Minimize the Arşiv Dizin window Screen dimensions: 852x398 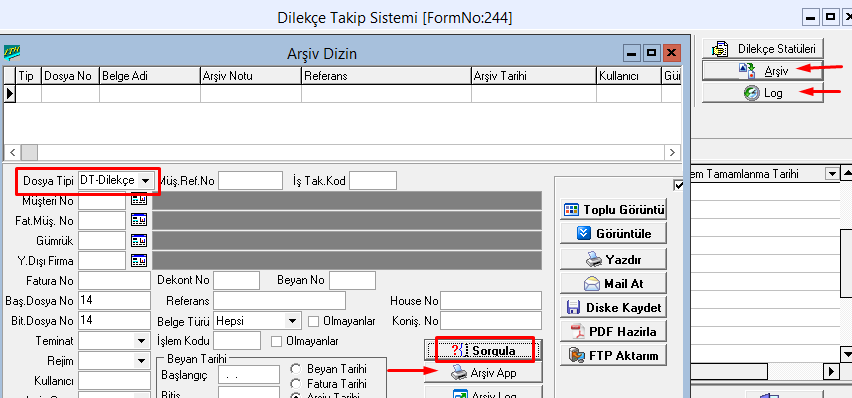click(x=632, y=53)
